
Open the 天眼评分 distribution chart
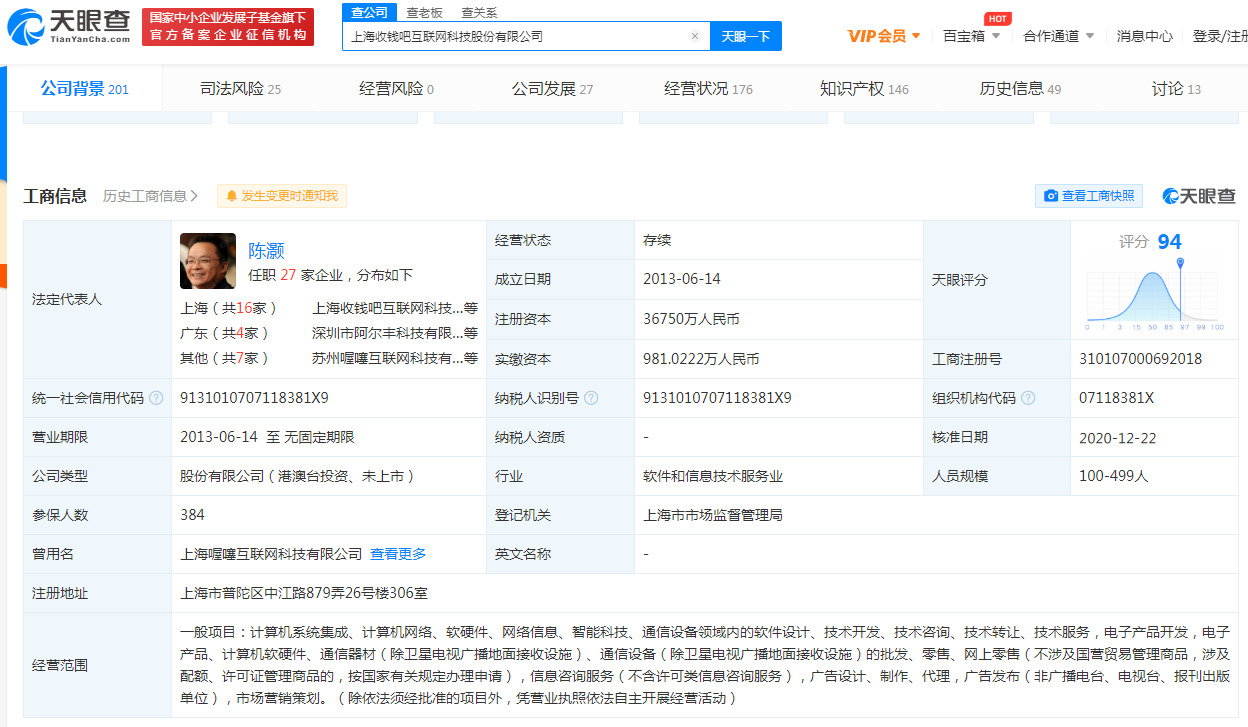point(1155,296)
